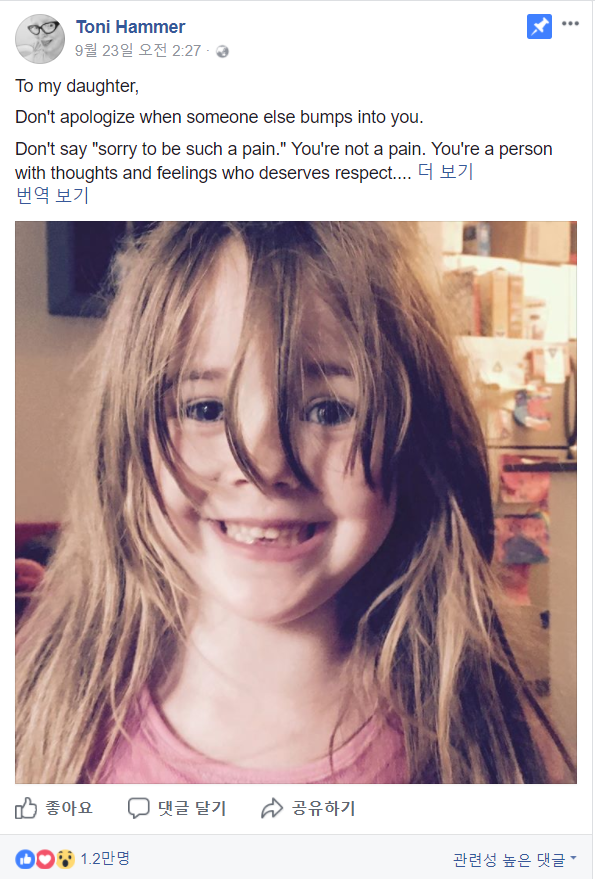
Task: Click 공유하기 share button
Action: (324, 808)
